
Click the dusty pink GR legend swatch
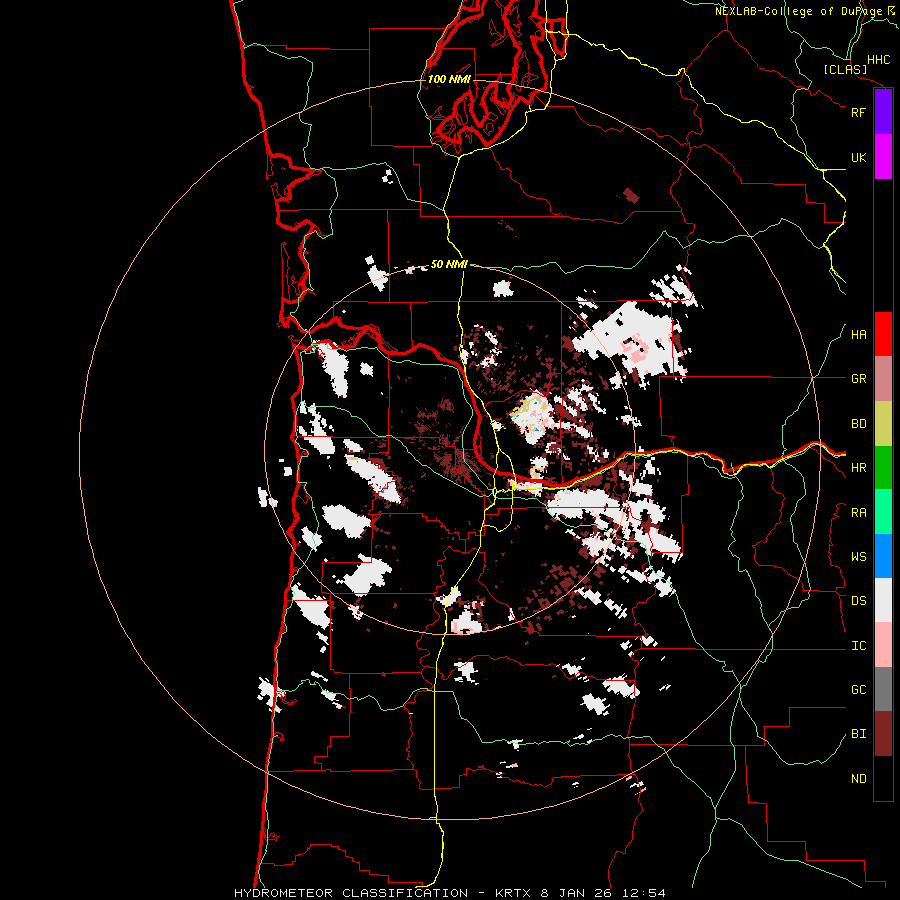[883, 379]
